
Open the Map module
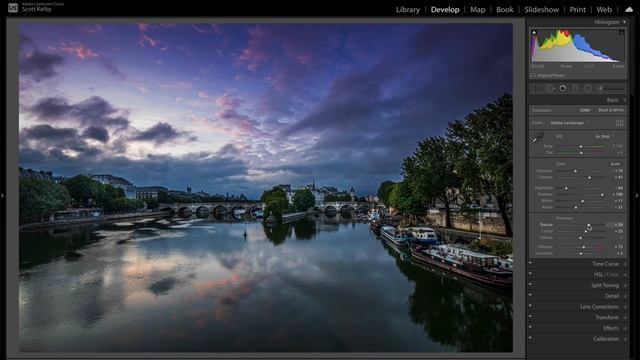pos(478,9)
